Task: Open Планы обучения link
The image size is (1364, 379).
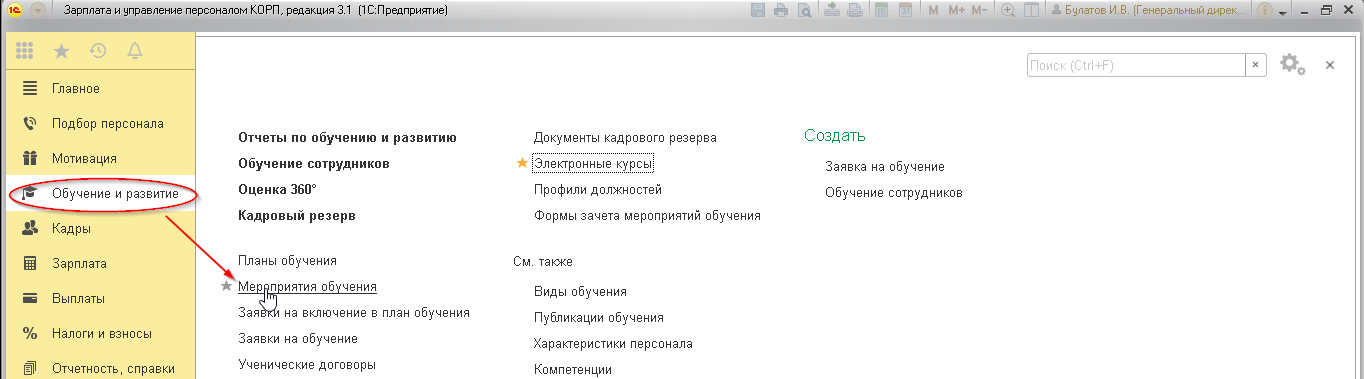Action: (287, 260)
